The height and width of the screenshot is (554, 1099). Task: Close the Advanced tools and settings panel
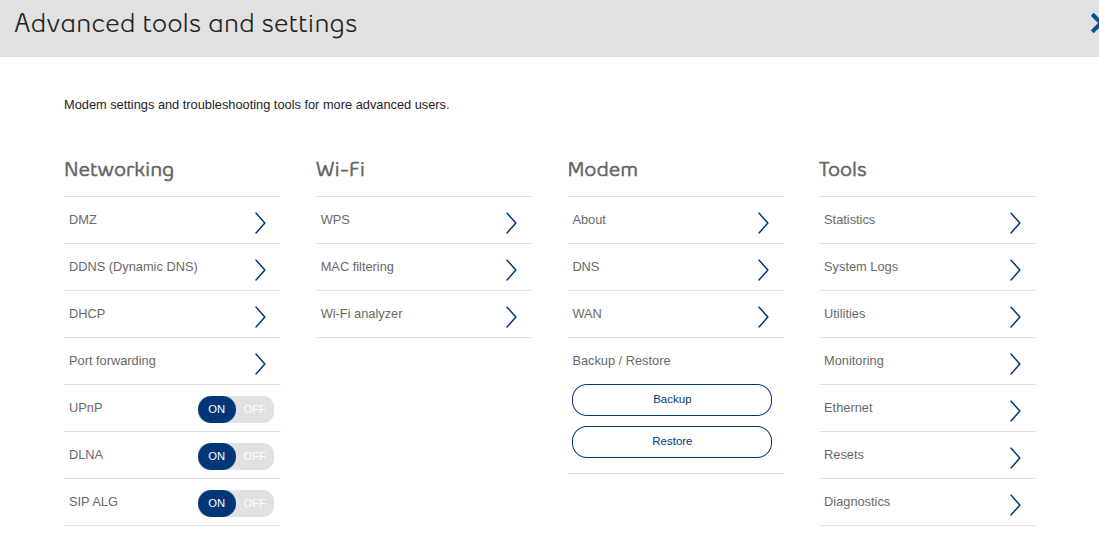(1093, 25)
